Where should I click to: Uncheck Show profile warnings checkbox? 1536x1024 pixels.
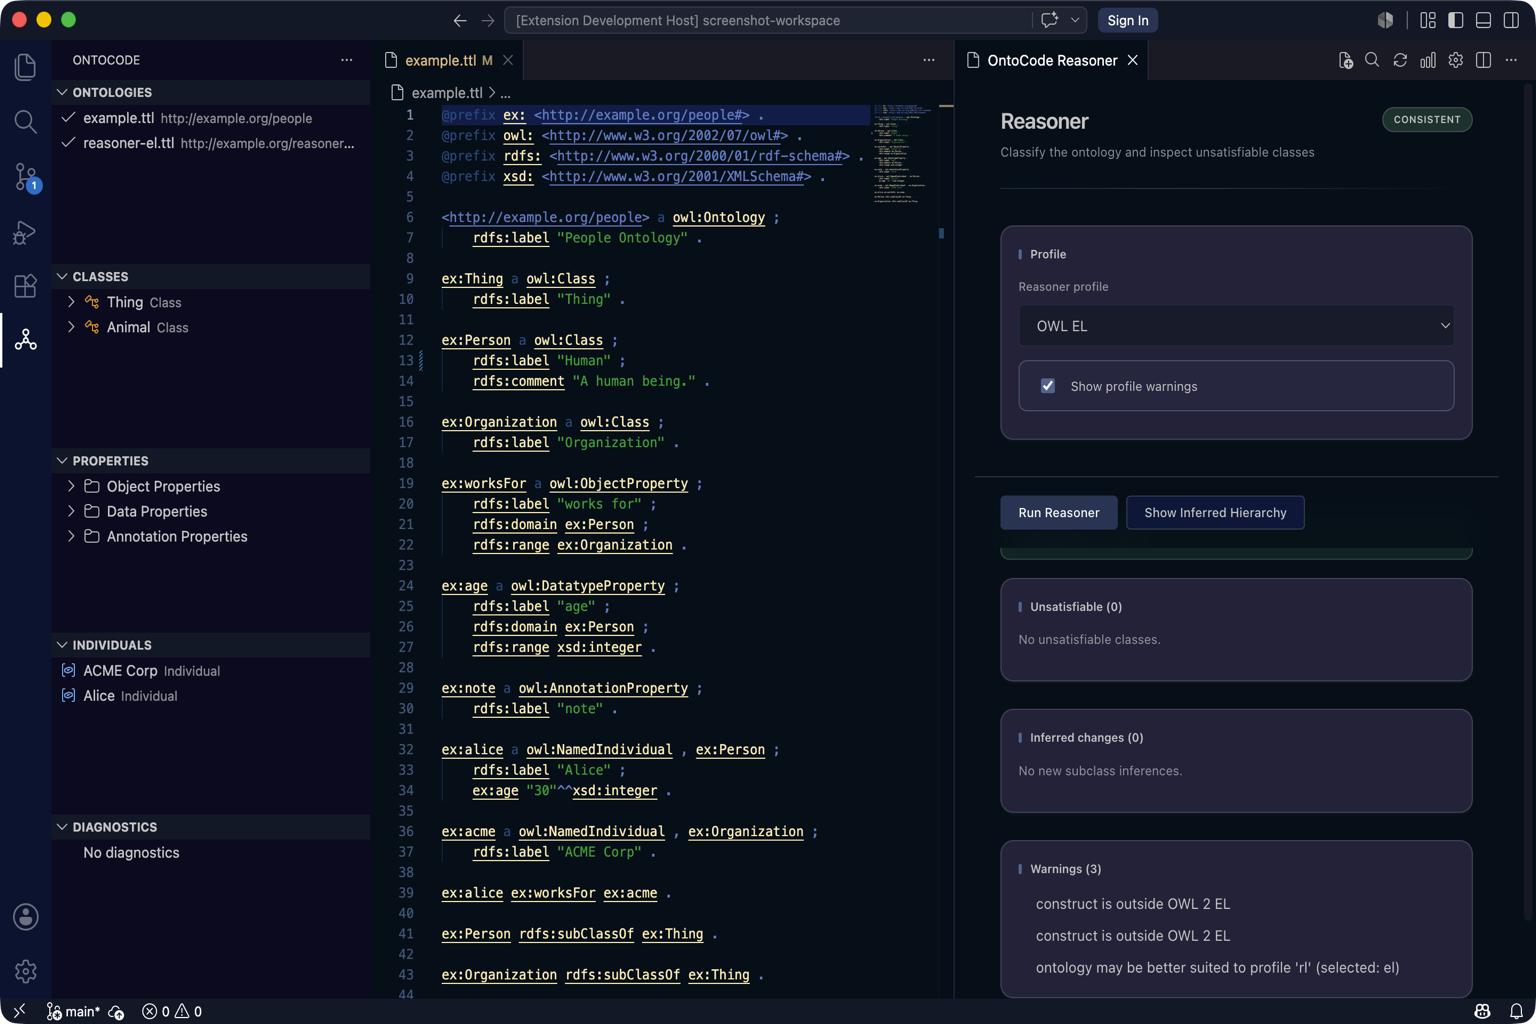click(1048, 386)
